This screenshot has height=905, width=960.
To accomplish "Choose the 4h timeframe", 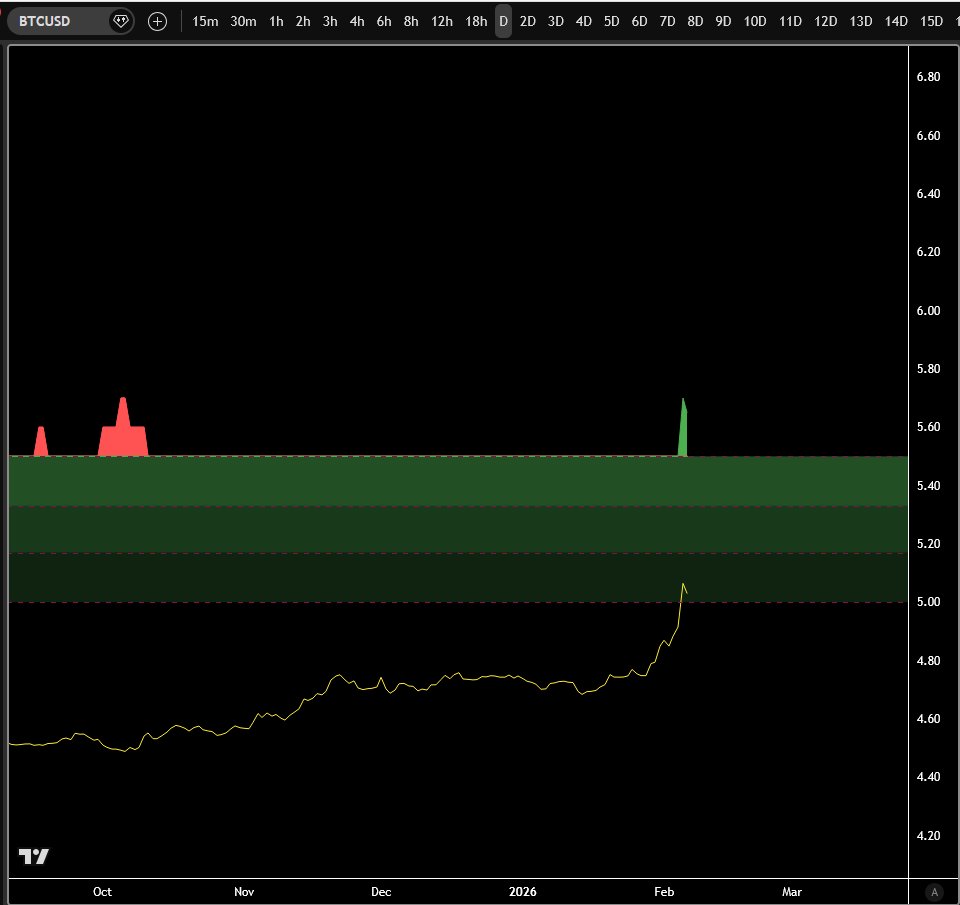I will coord(357,21).
